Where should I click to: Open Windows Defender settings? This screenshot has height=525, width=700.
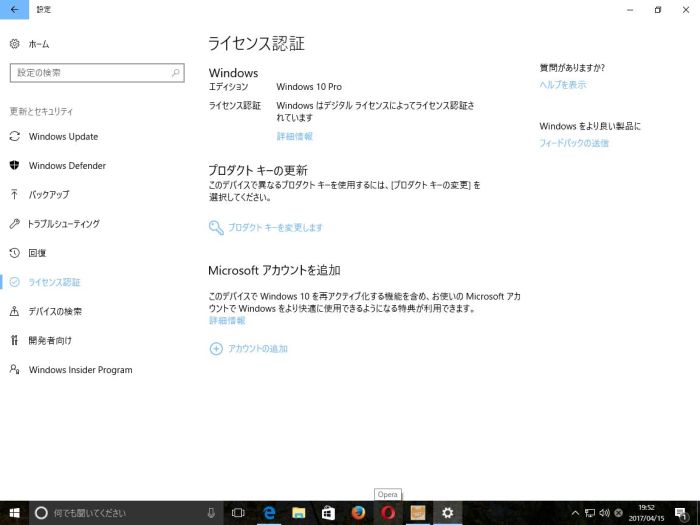click(x=67, y=166)
